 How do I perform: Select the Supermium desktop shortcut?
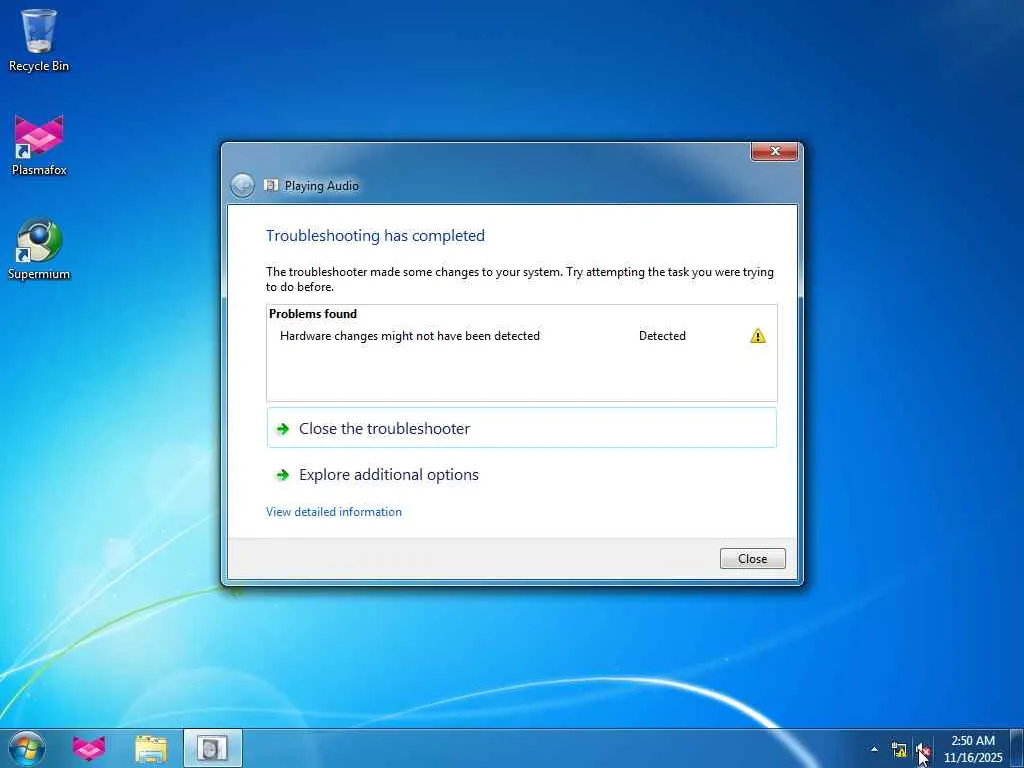[39, 249]
